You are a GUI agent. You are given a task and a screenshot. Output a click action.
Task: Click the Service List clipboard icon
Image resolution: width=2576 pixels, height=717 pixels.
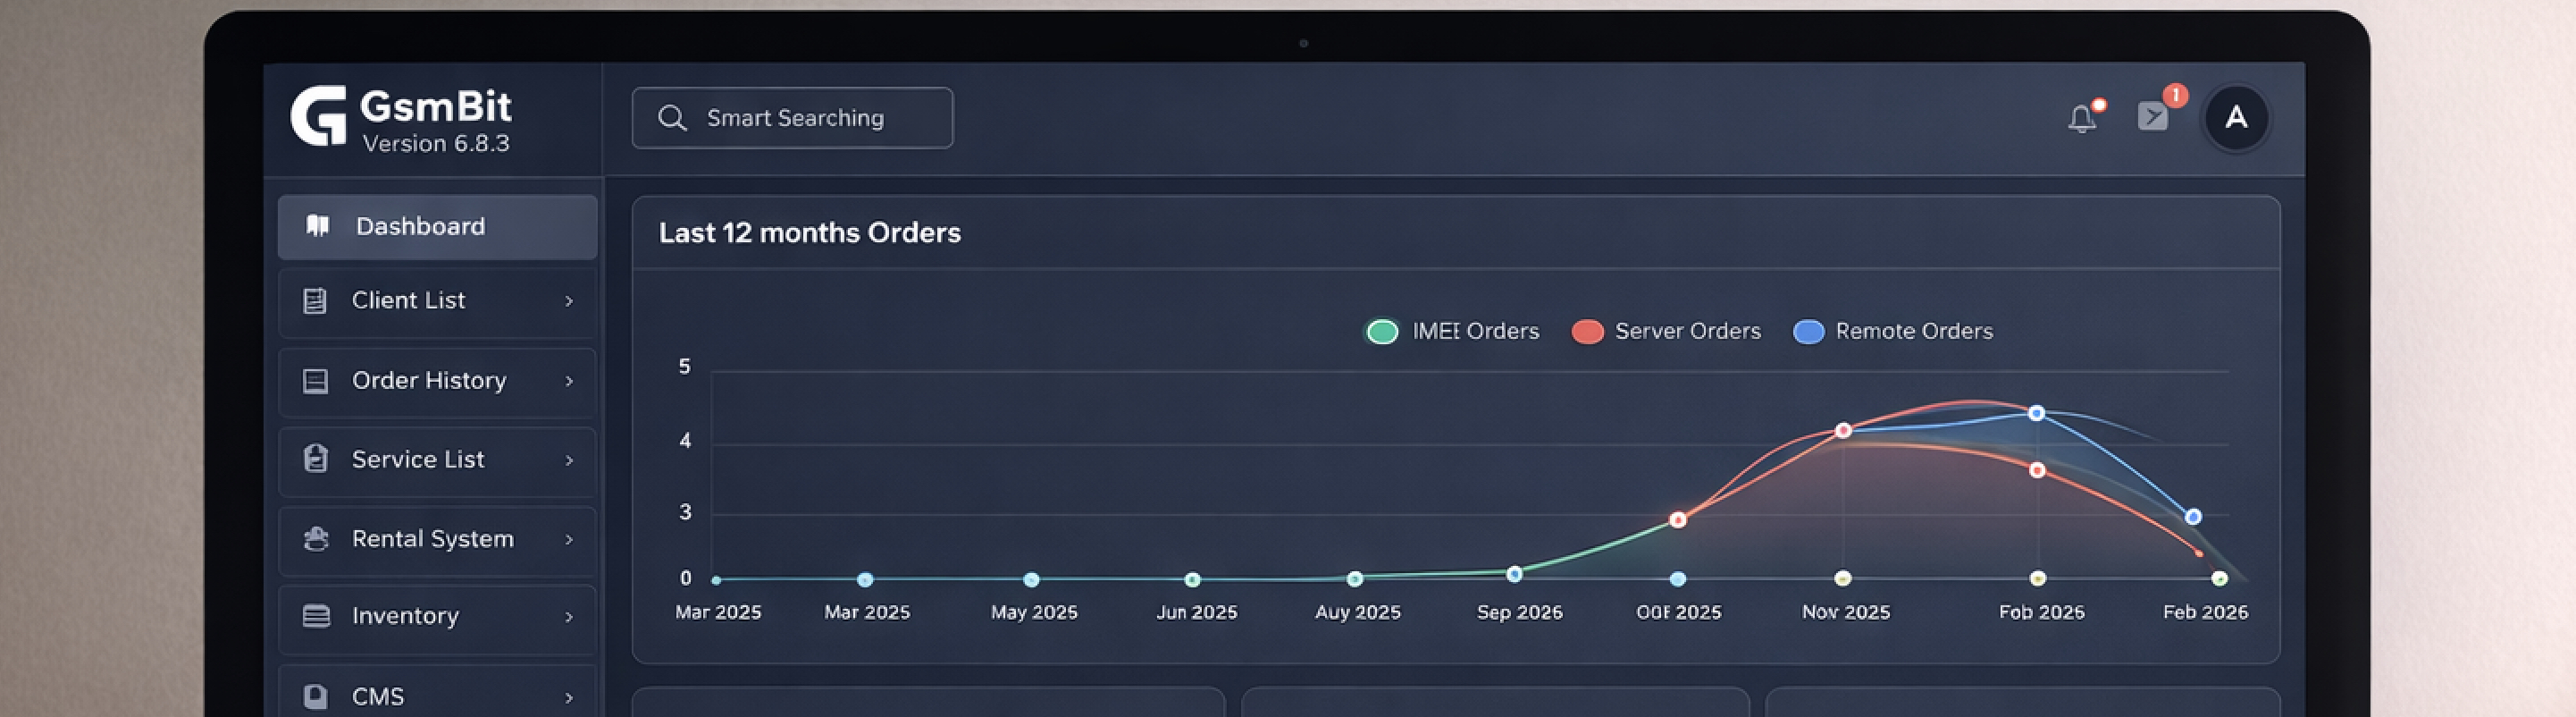(x=315, y=459)
